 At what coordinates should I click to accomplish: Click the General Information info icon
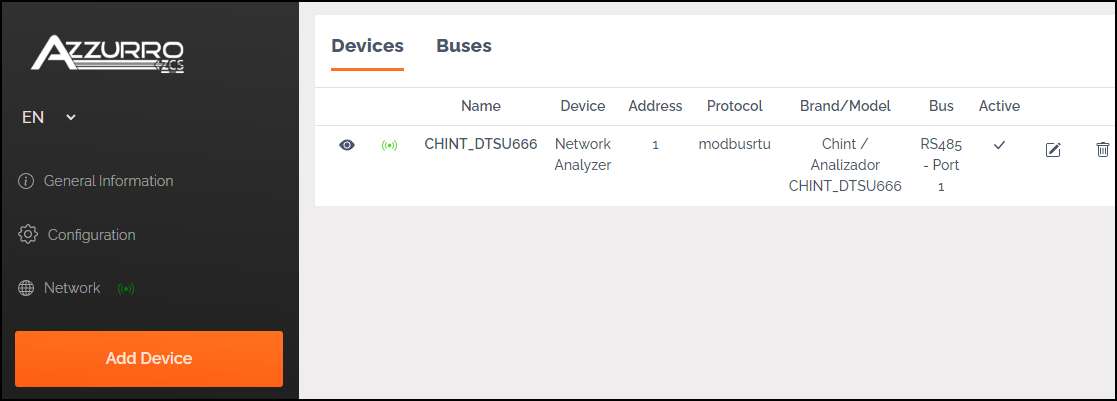(26, 181)
